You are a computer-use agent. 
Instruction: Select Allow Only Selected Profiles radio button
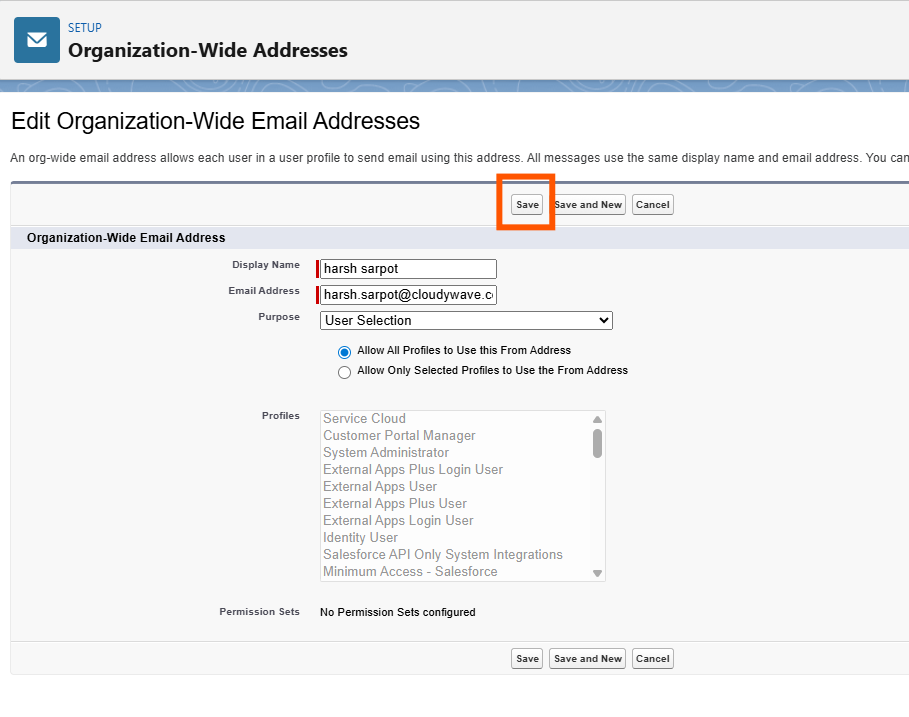pyautogui.click(x=345, y=372)
